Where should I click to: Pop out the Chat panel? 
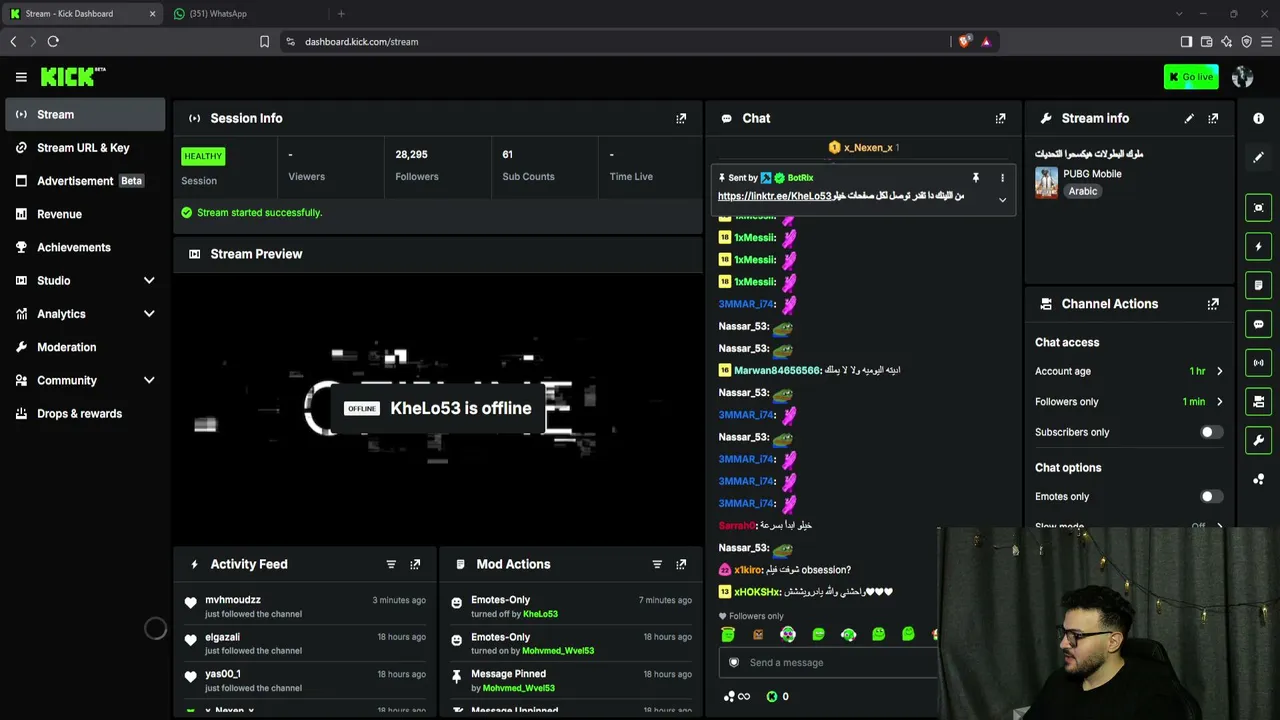(x=1000, y=118)
